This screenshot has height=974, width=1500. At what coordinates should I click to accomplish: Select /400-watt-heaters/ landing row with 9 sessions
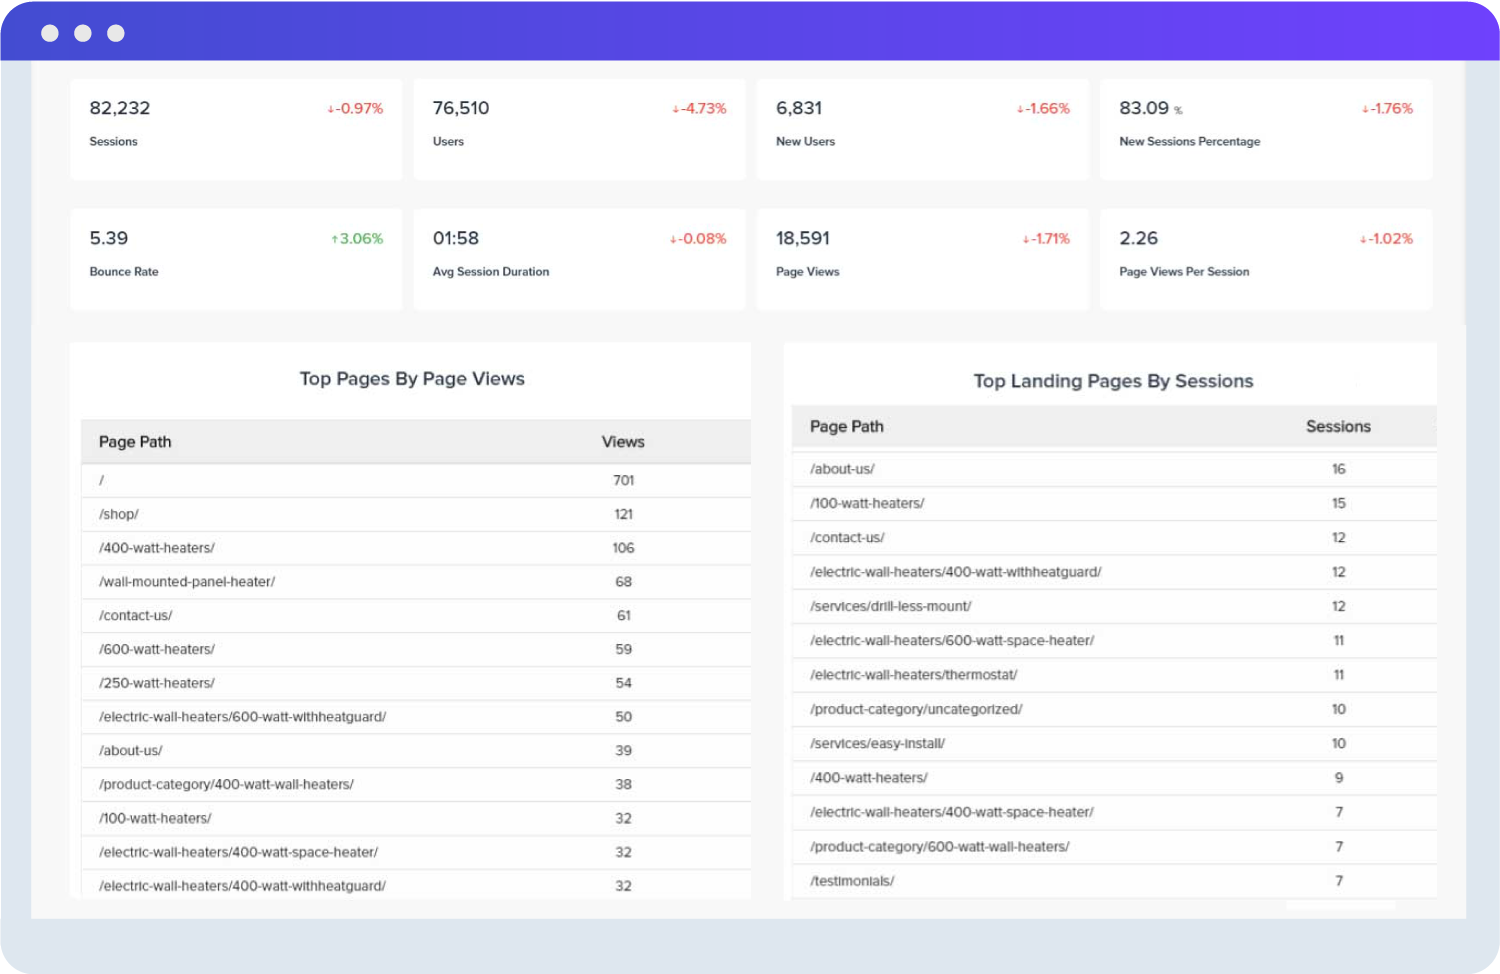[x=1114, y=778]
